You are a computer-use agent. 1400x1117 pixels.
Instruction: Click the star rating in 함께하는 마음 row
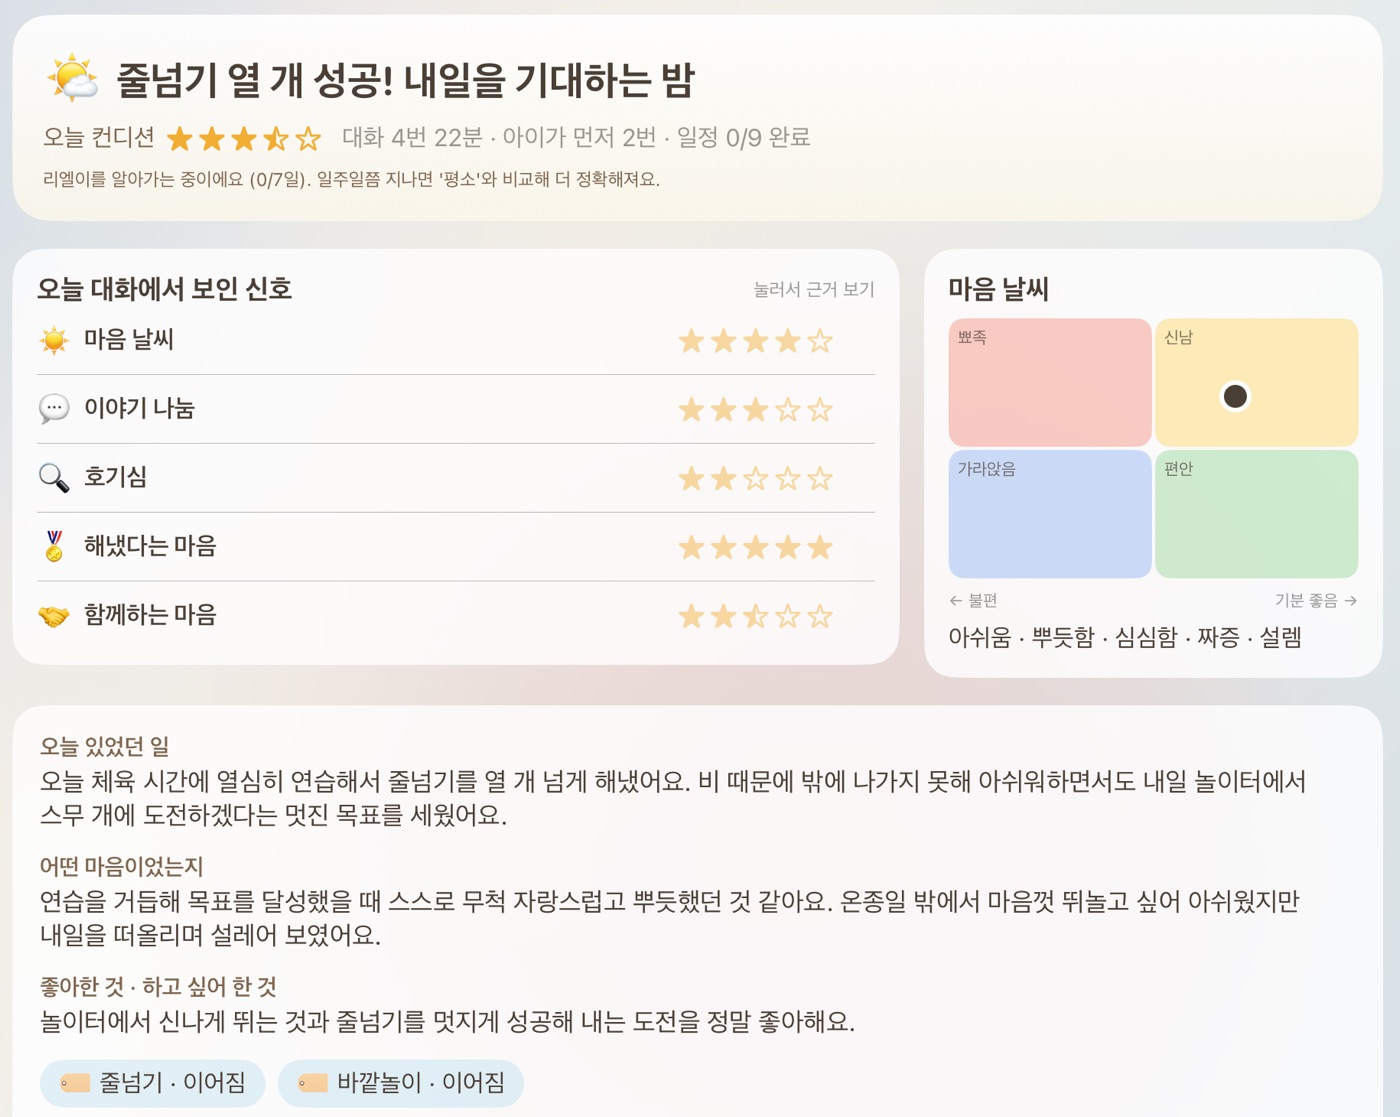(756, 616)
